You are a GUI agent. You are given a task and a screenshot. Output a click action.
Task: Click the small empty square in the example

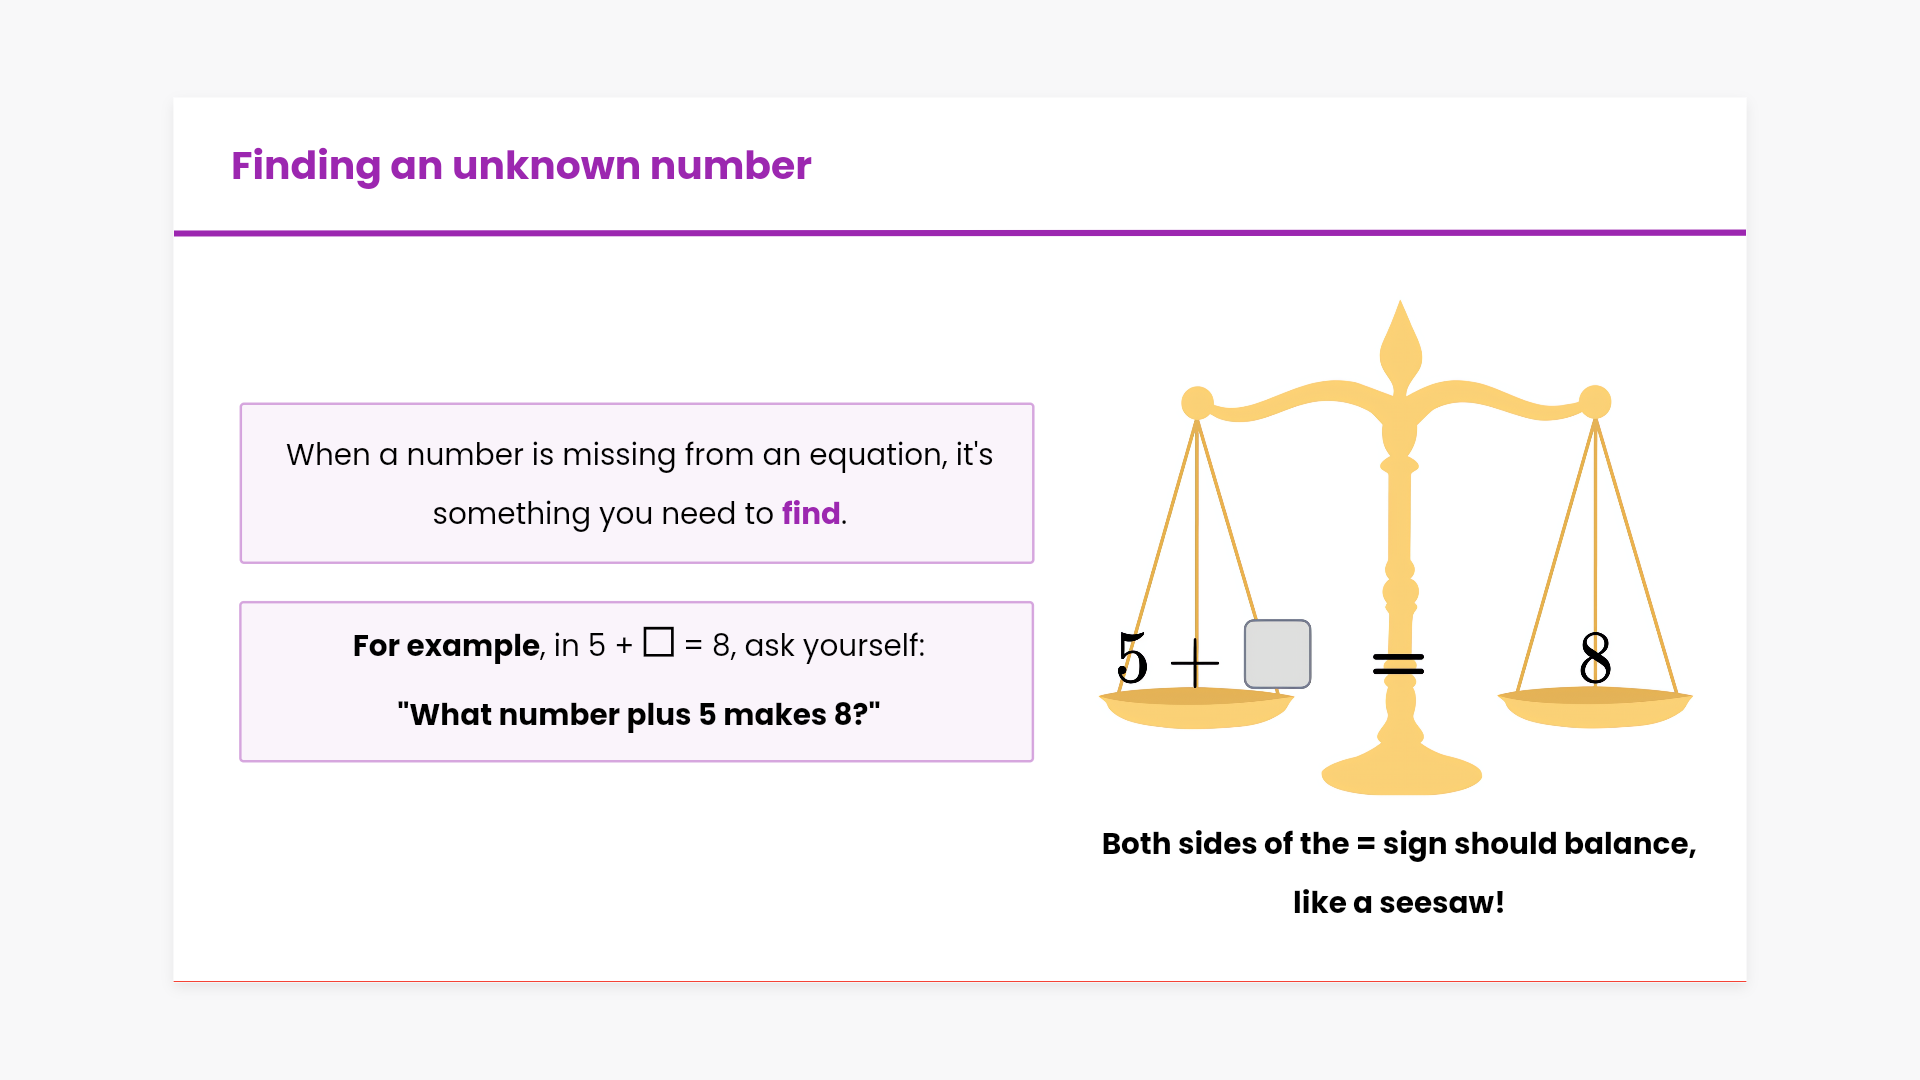[x=658, y=642]
